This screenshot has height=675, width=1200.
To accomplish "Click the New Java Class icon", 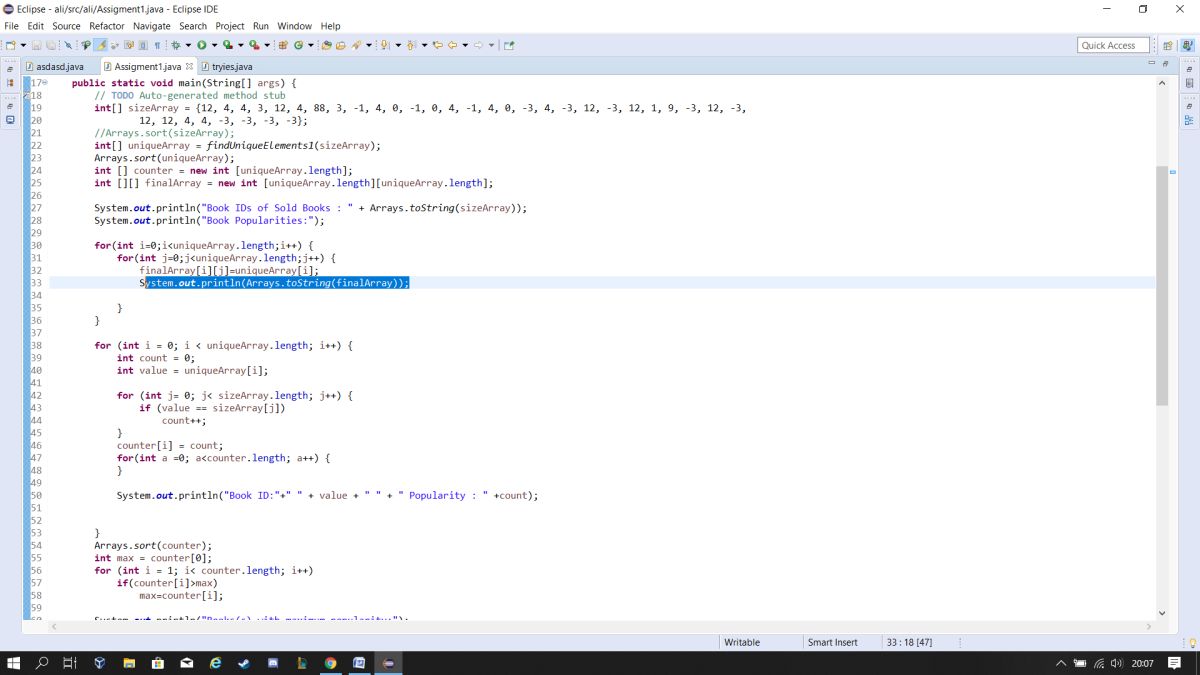I will pyautogui.click(x=298, y=45).
